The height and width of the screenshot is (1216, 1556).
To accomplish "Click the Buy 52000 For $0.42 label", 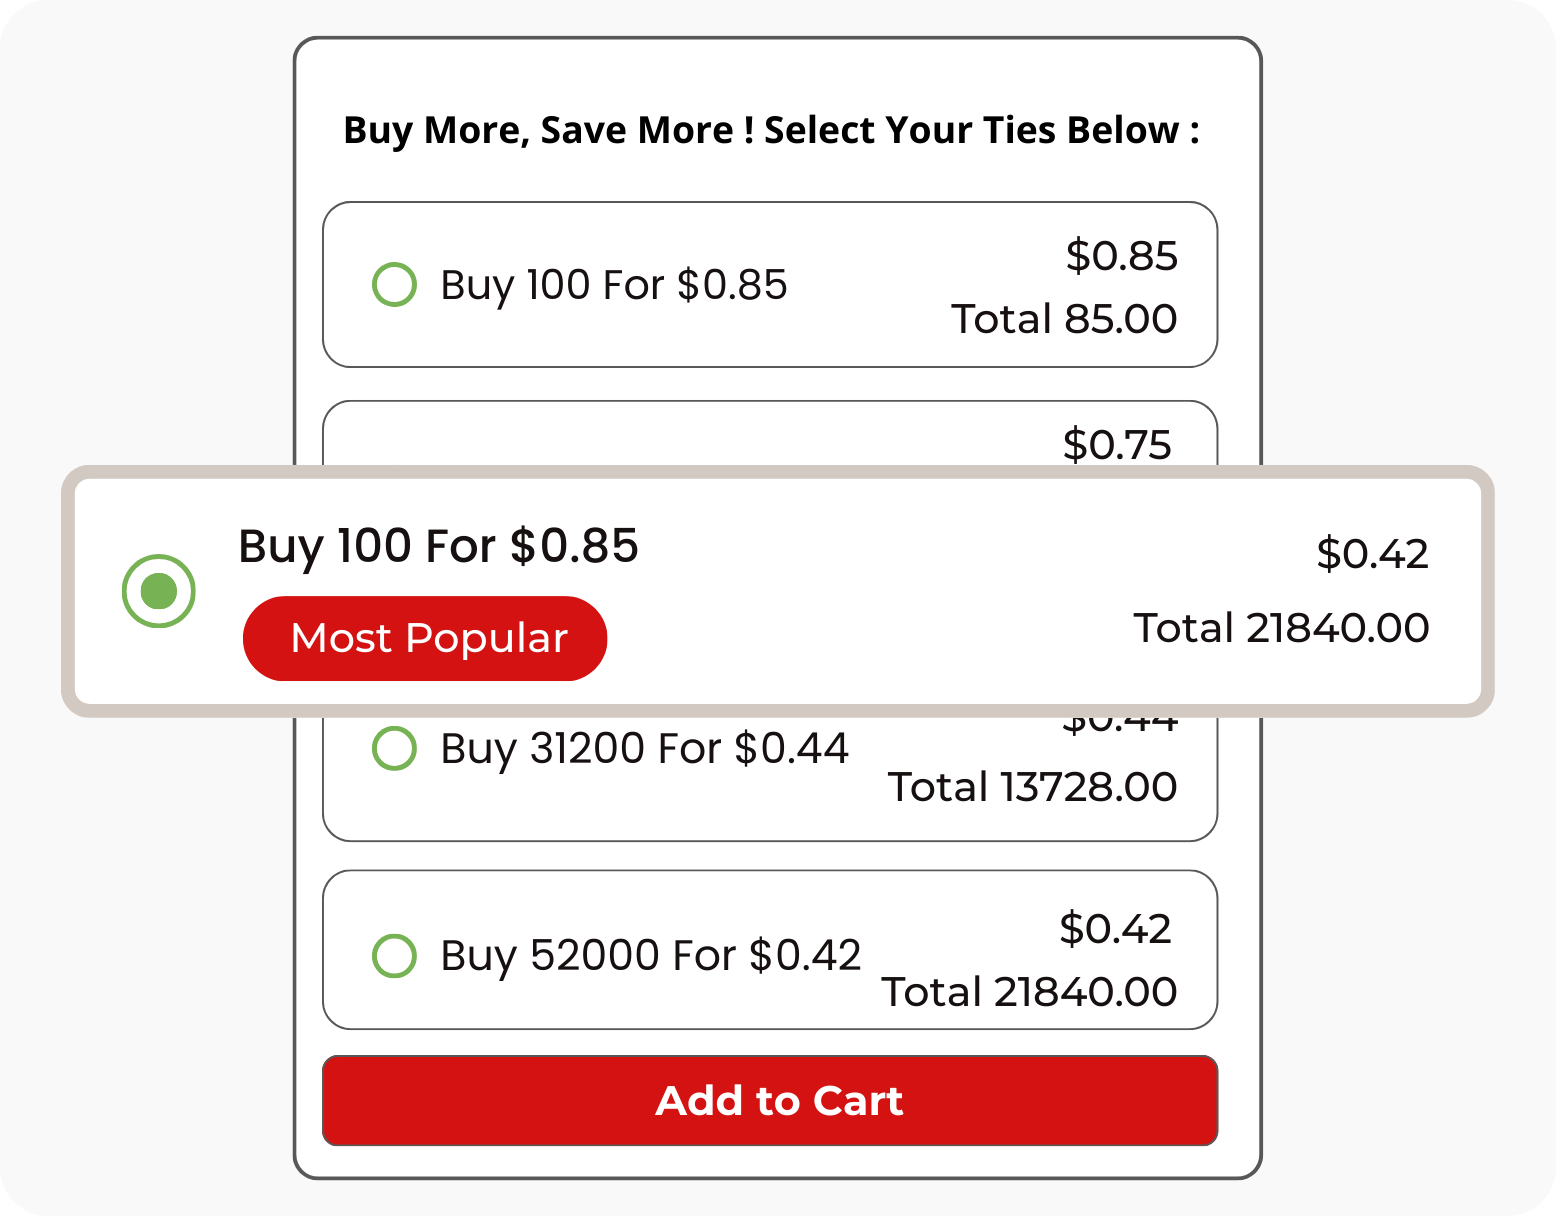I will (650, 955).
